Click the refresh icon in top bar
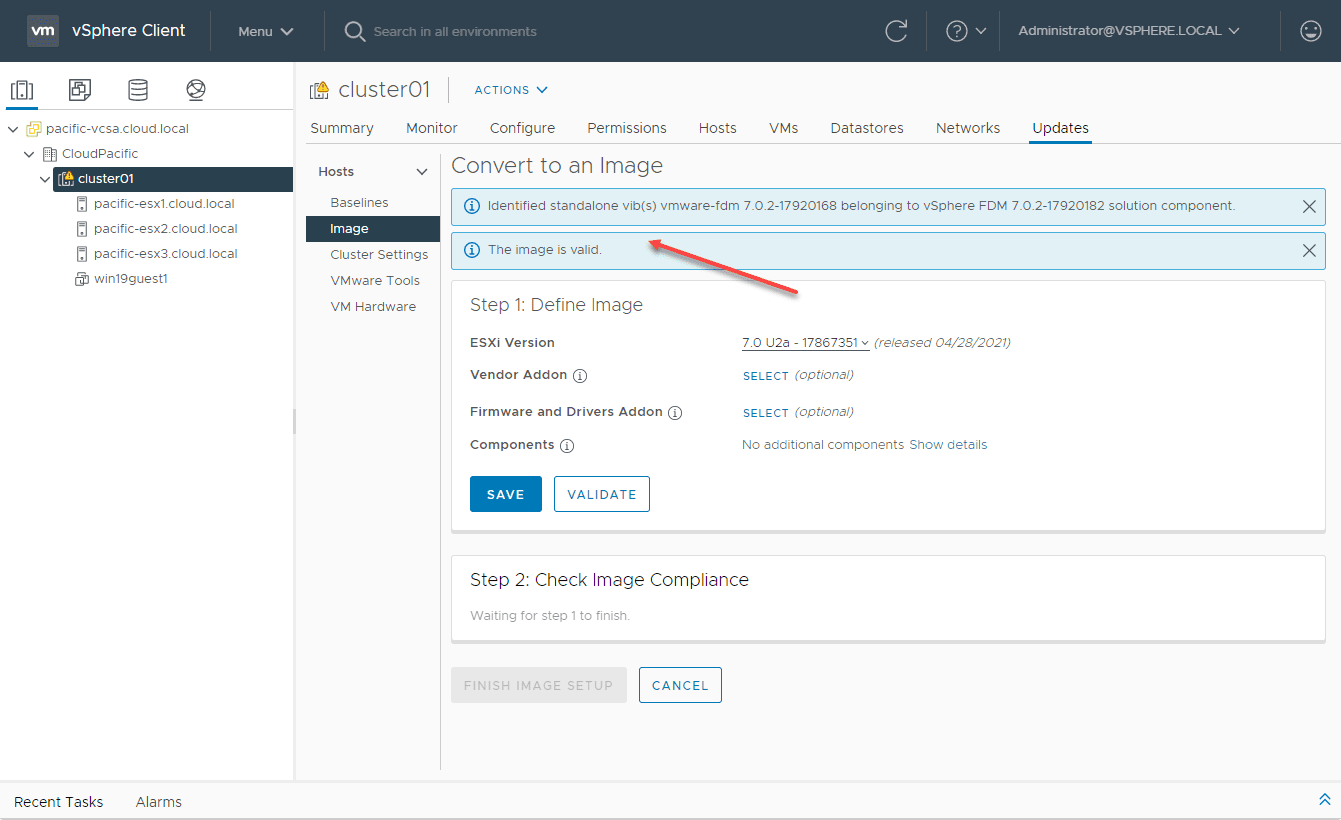Image resolution: width=1341 pixels, height=820 pixels. [x=896, y=31]
